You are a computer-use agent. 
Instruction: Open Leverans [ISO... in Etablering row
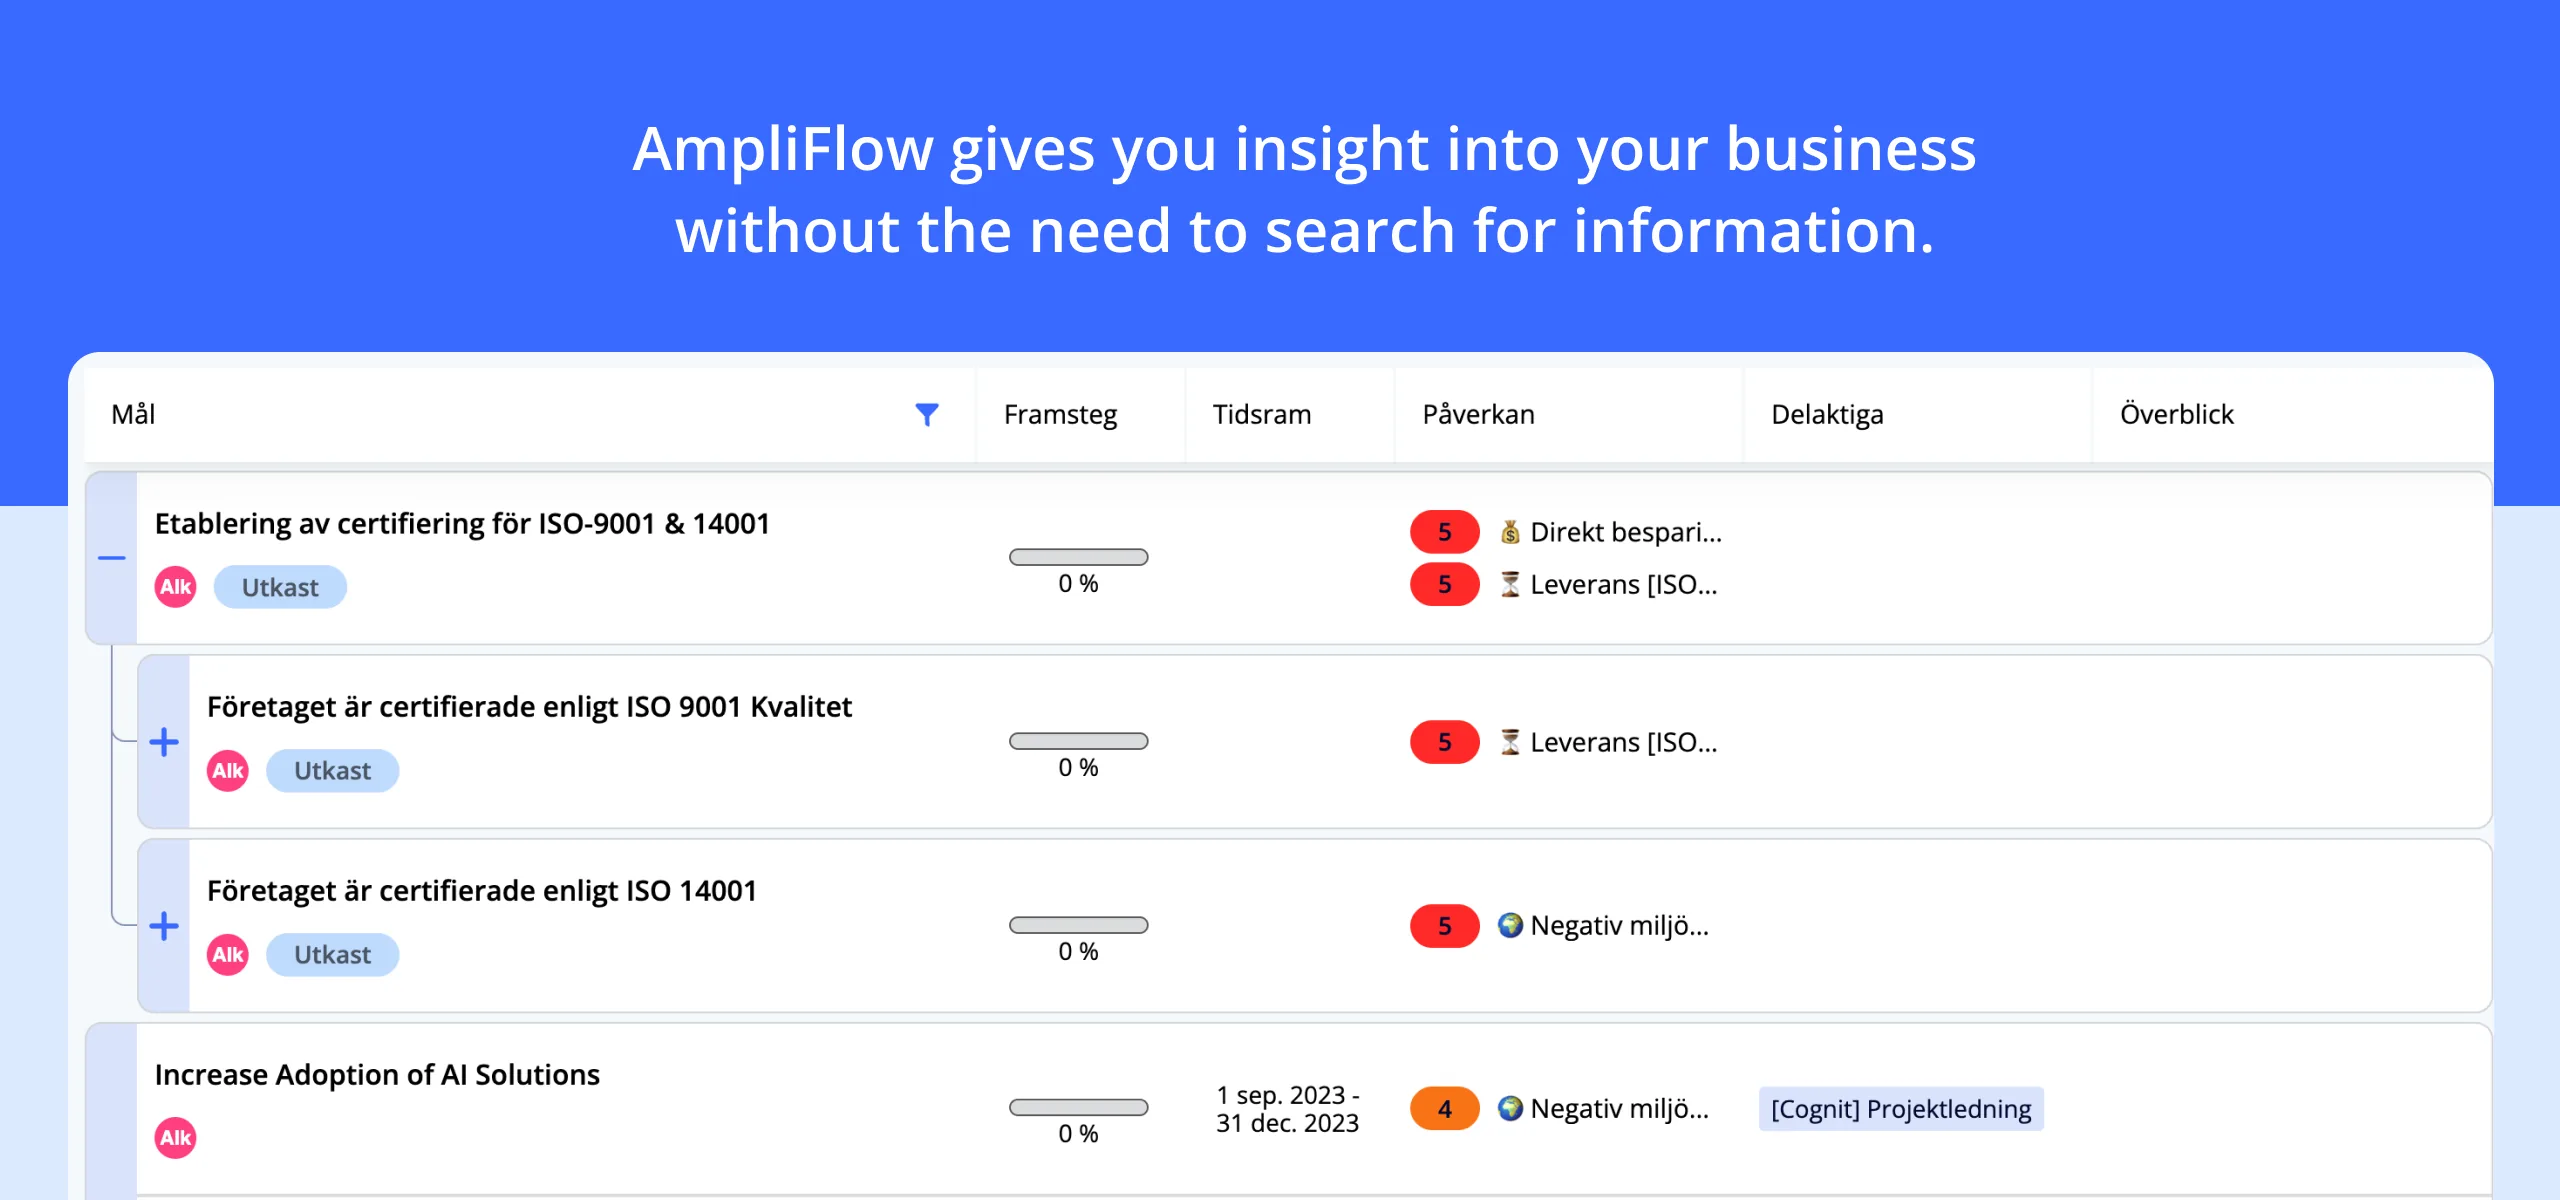(1624, 584)
